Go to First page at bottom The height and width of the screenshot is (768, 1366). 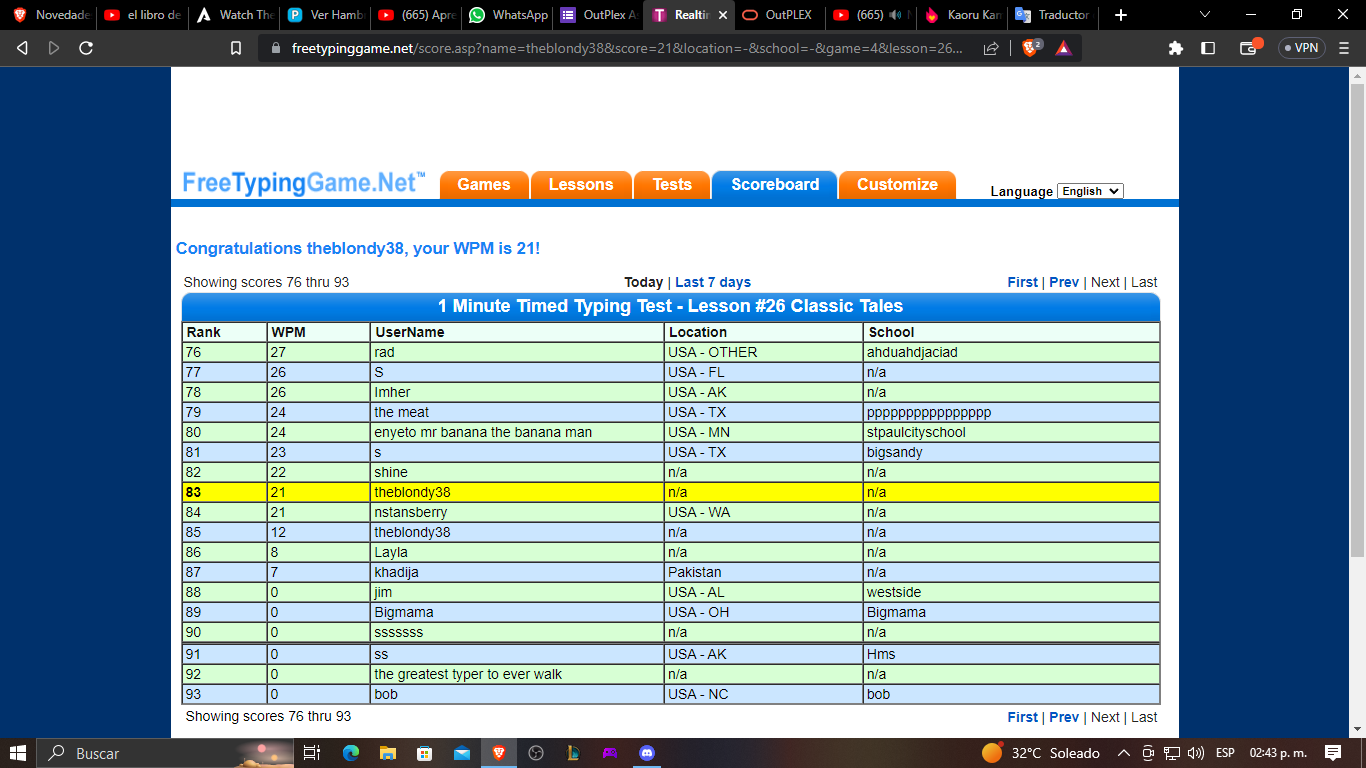(1022, 717)
